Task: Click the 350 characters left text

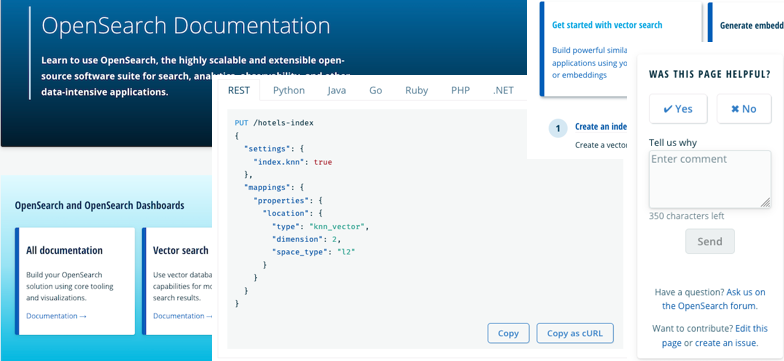Action: [x=686, y=216]
